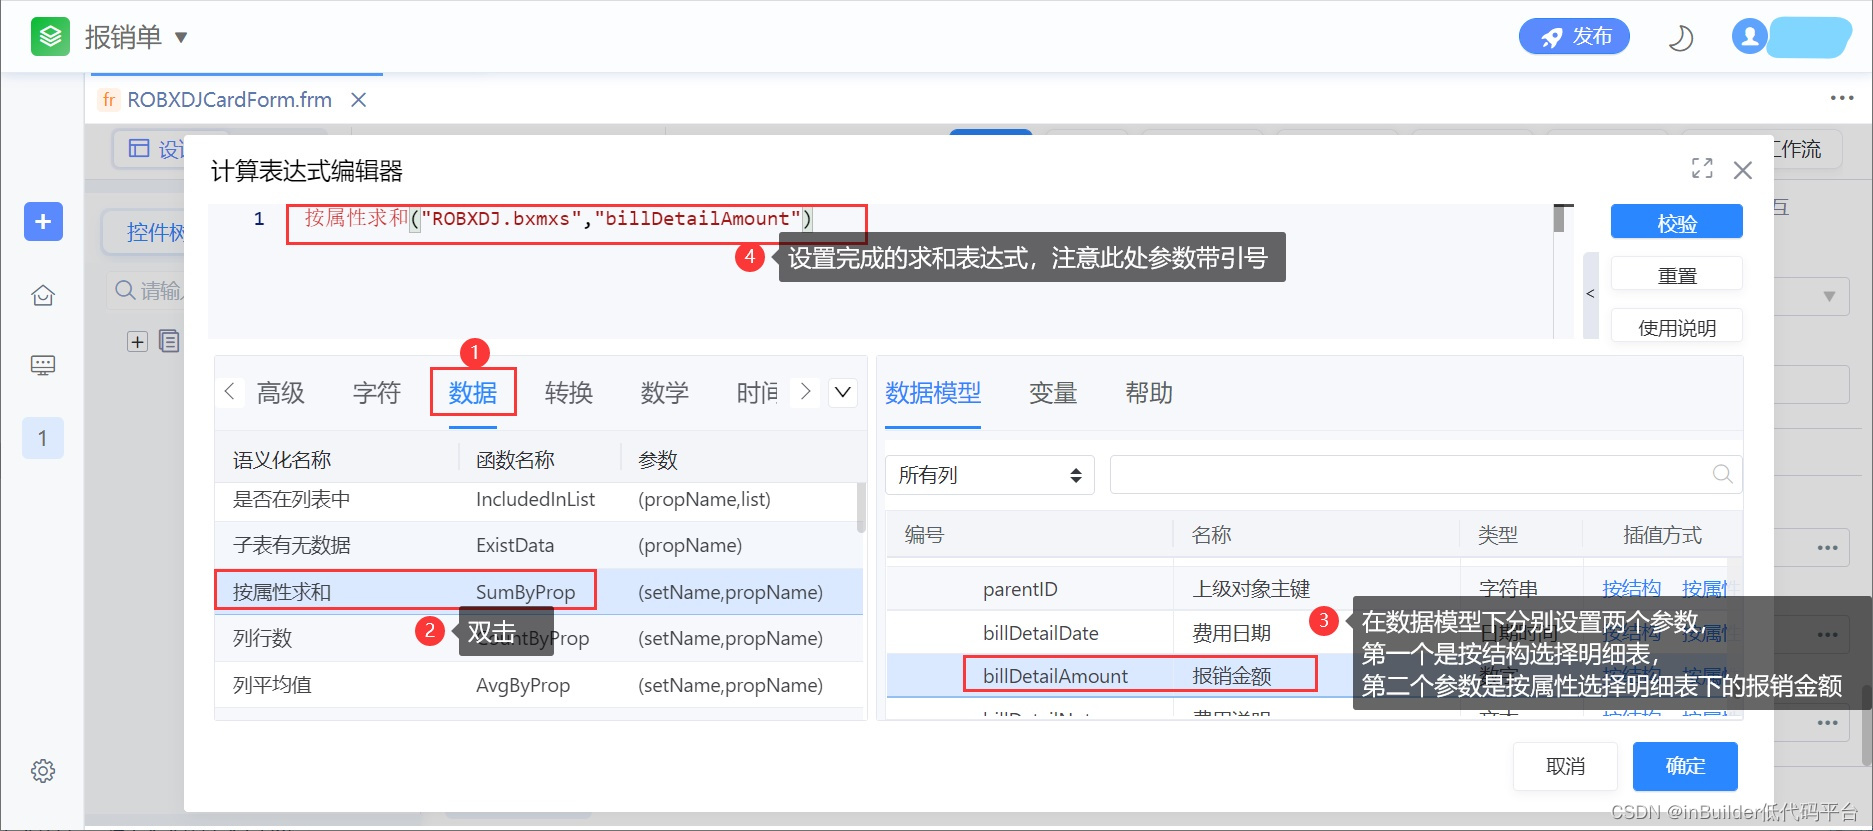Open the more options ellipsis at top right
This screenshot has height=831, width=1873.
click(x=1841, y=98)
